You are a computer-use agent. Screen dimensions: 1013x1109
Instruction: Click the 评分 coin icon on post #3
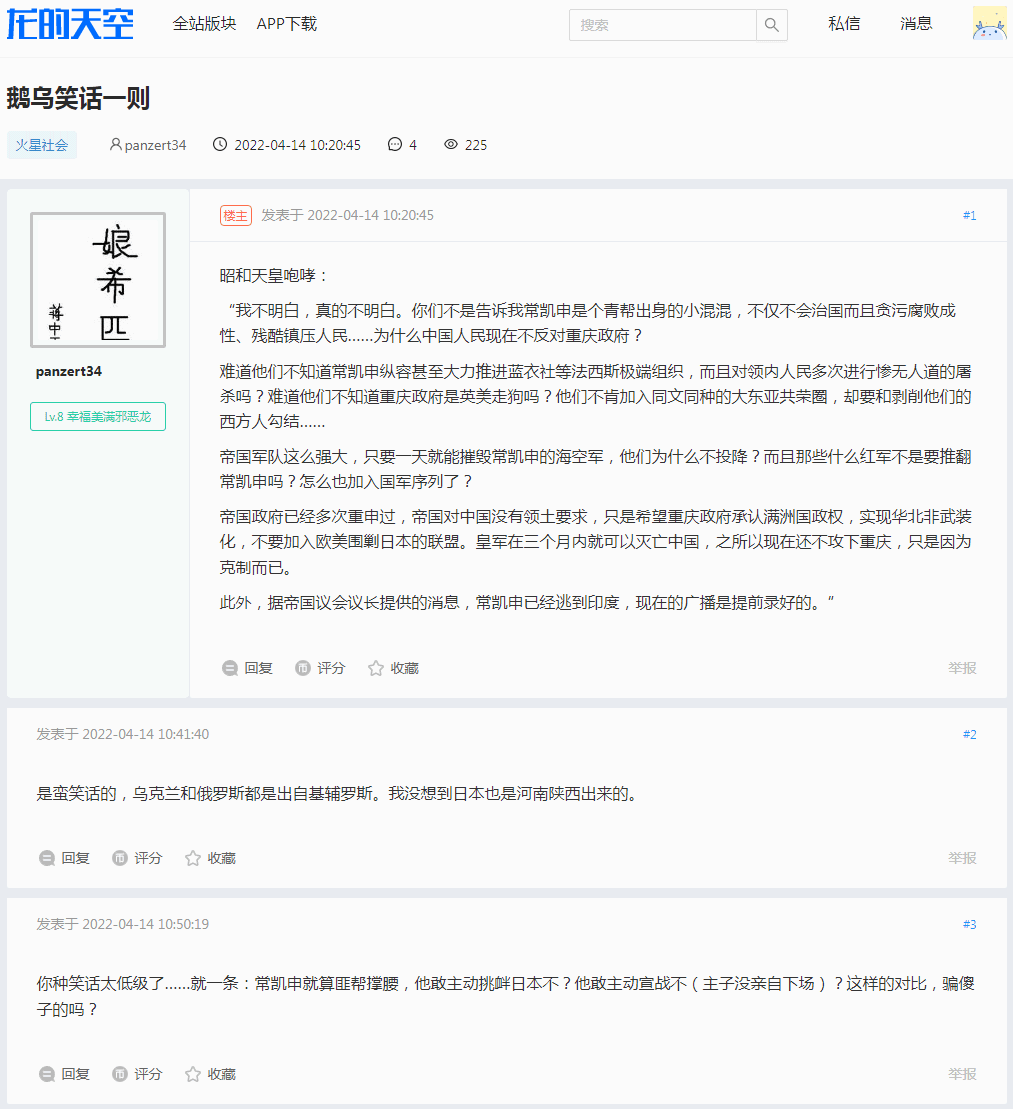tap(120, 1074)
